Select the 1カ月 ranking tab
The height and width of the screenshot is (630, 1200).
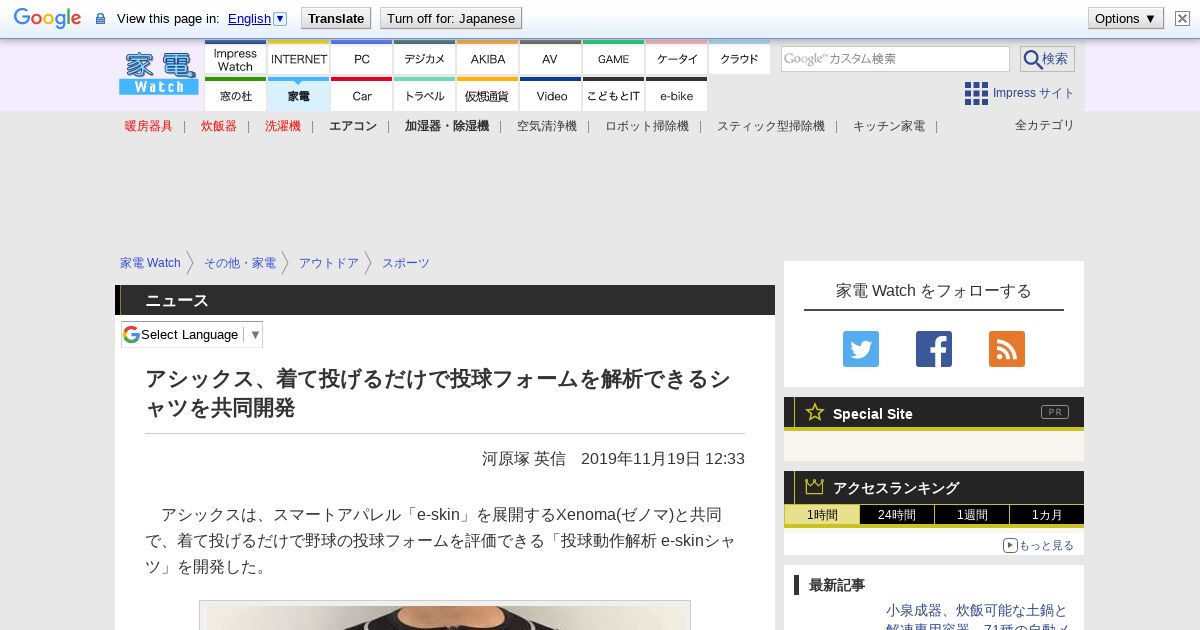coord(1047,515)
